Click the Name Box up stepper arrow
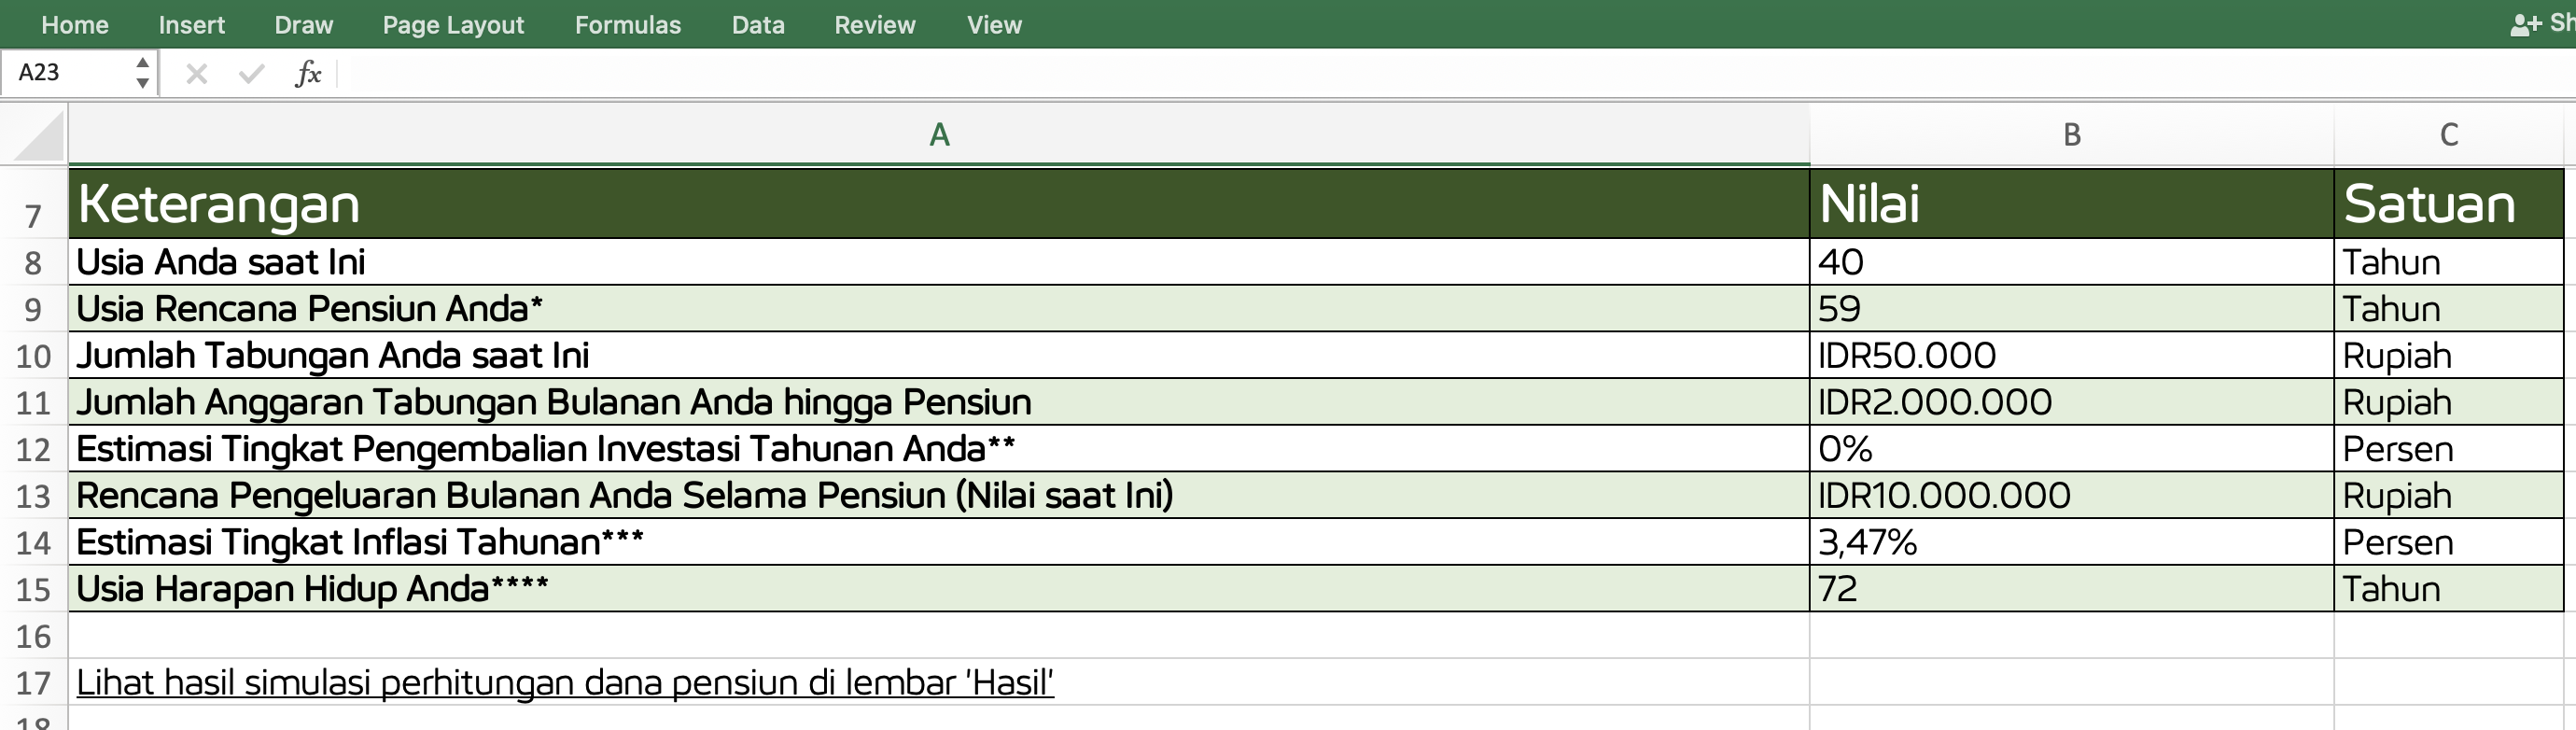The image size is (2576, 730). pyautogui.click(x=142, y=63)
